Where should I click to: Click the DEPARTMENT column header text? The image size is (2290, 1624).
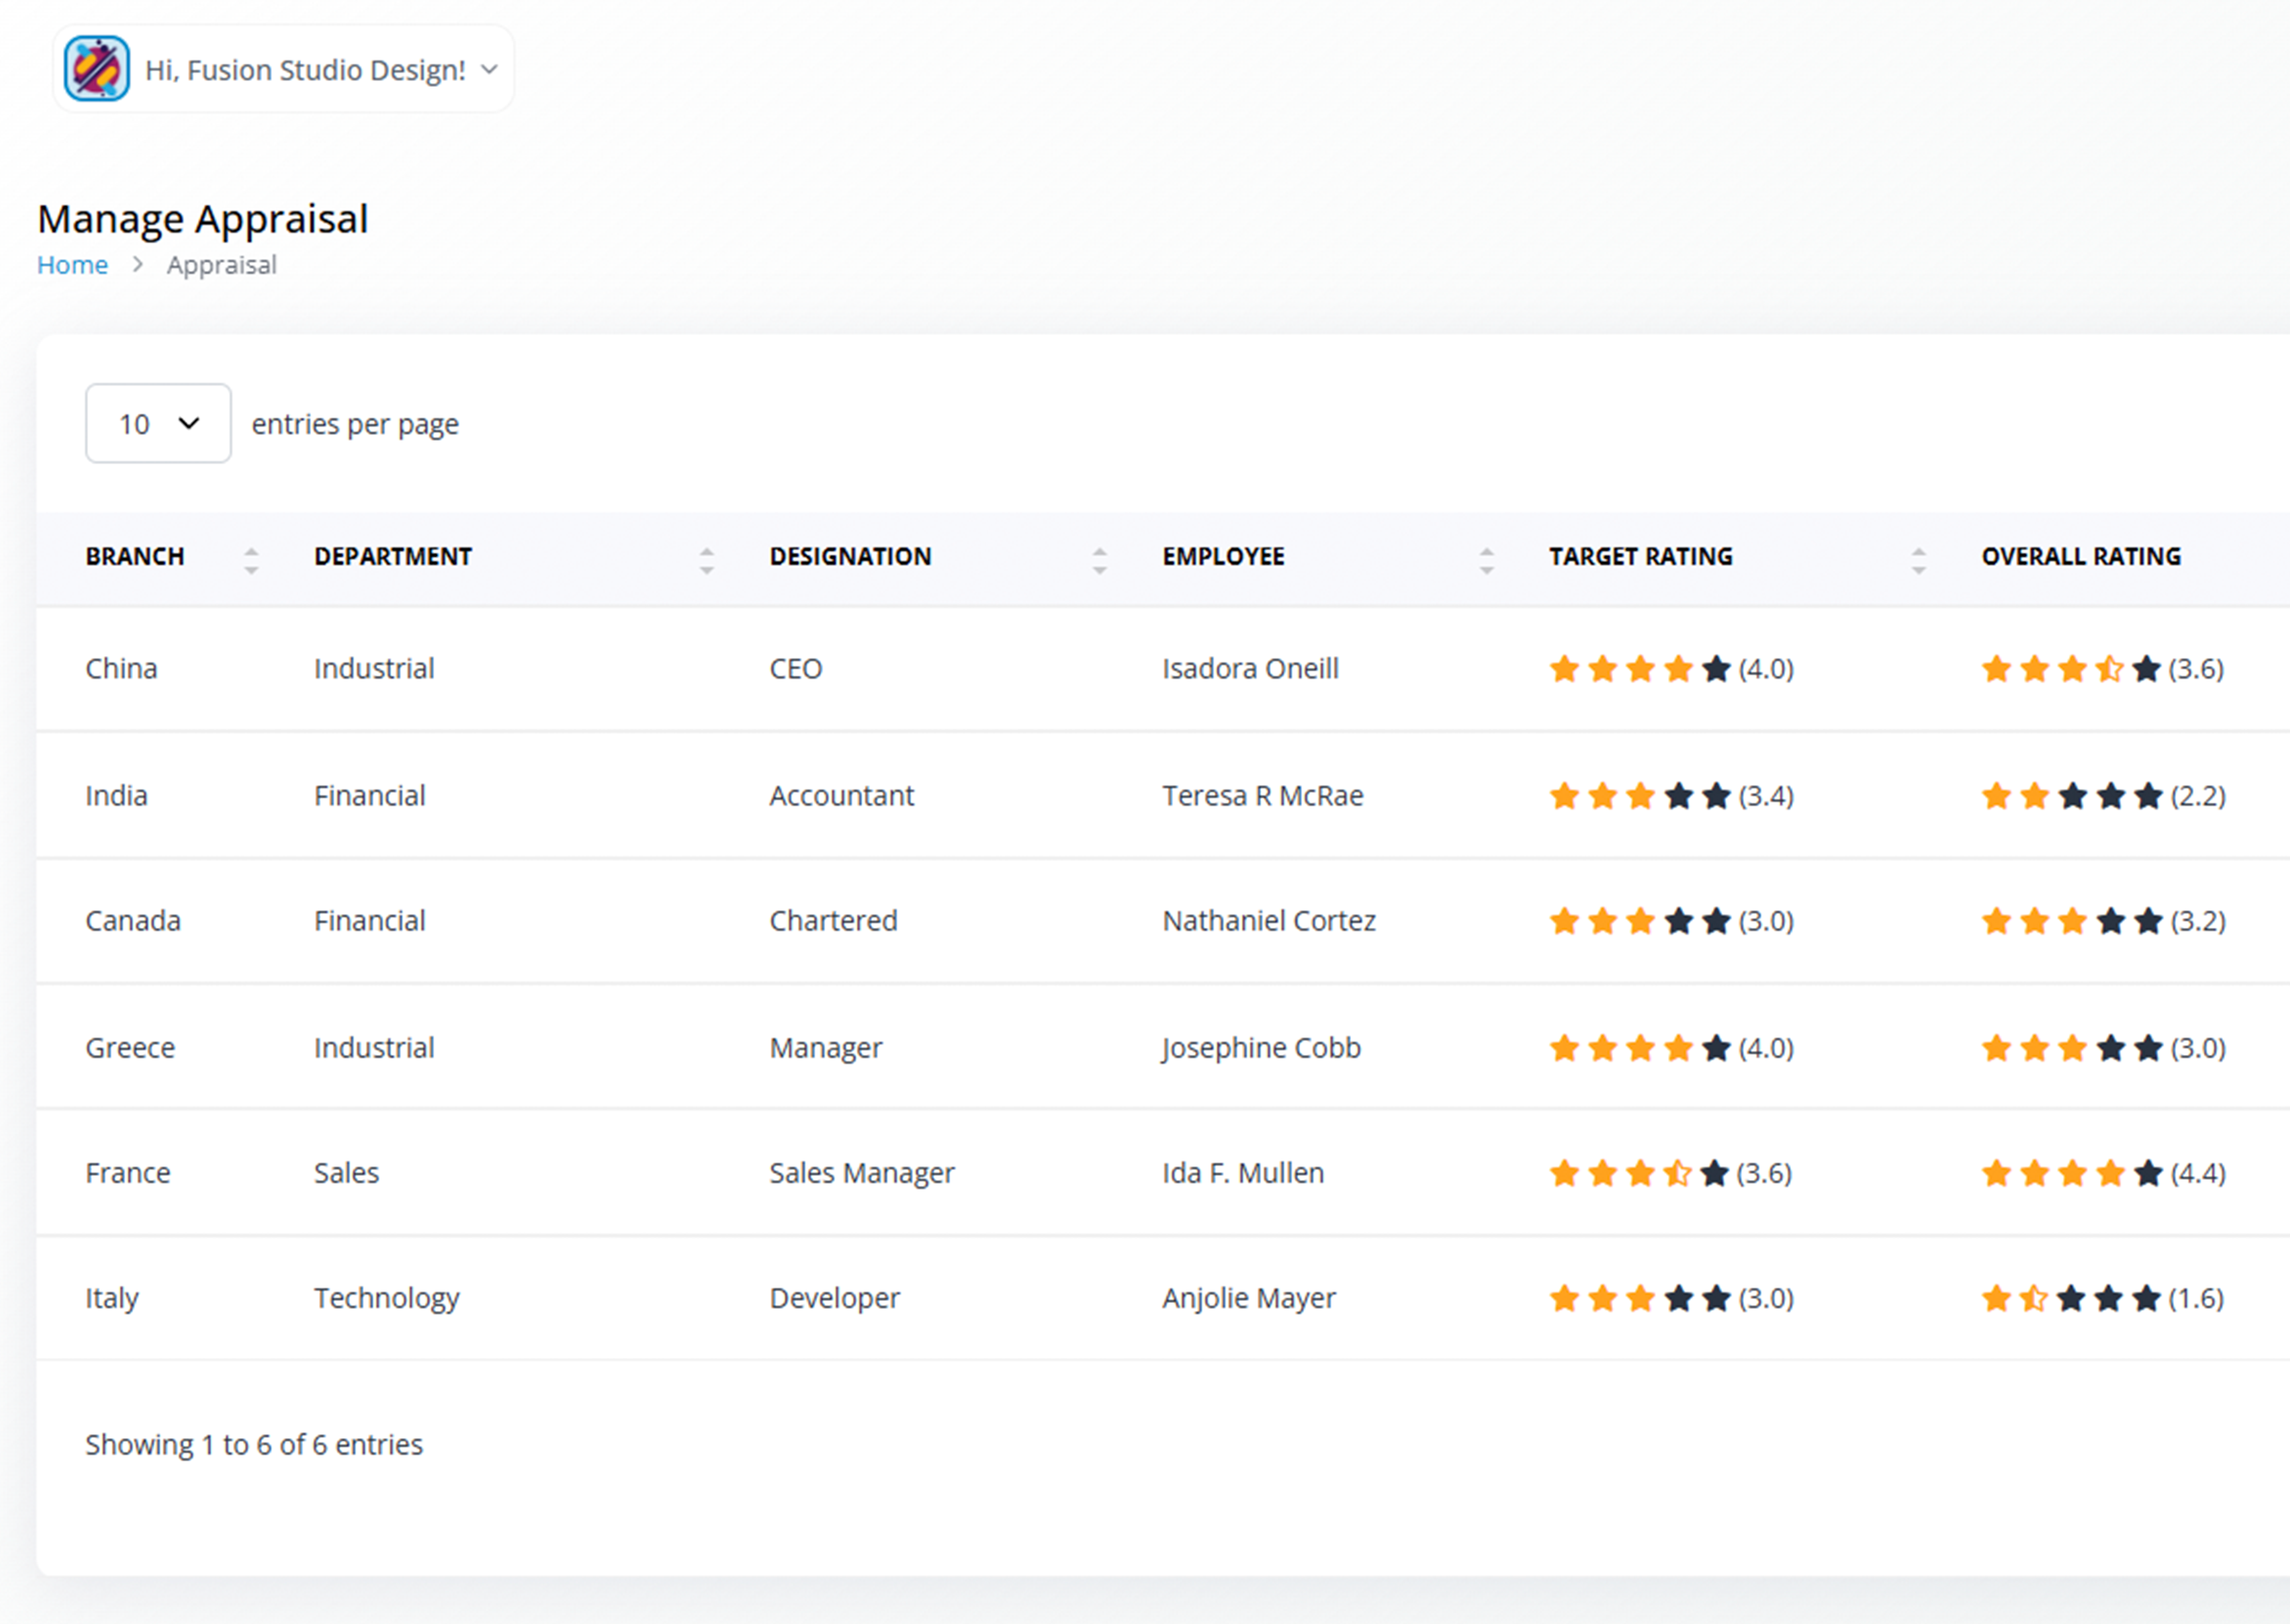[x=393, y=556]
